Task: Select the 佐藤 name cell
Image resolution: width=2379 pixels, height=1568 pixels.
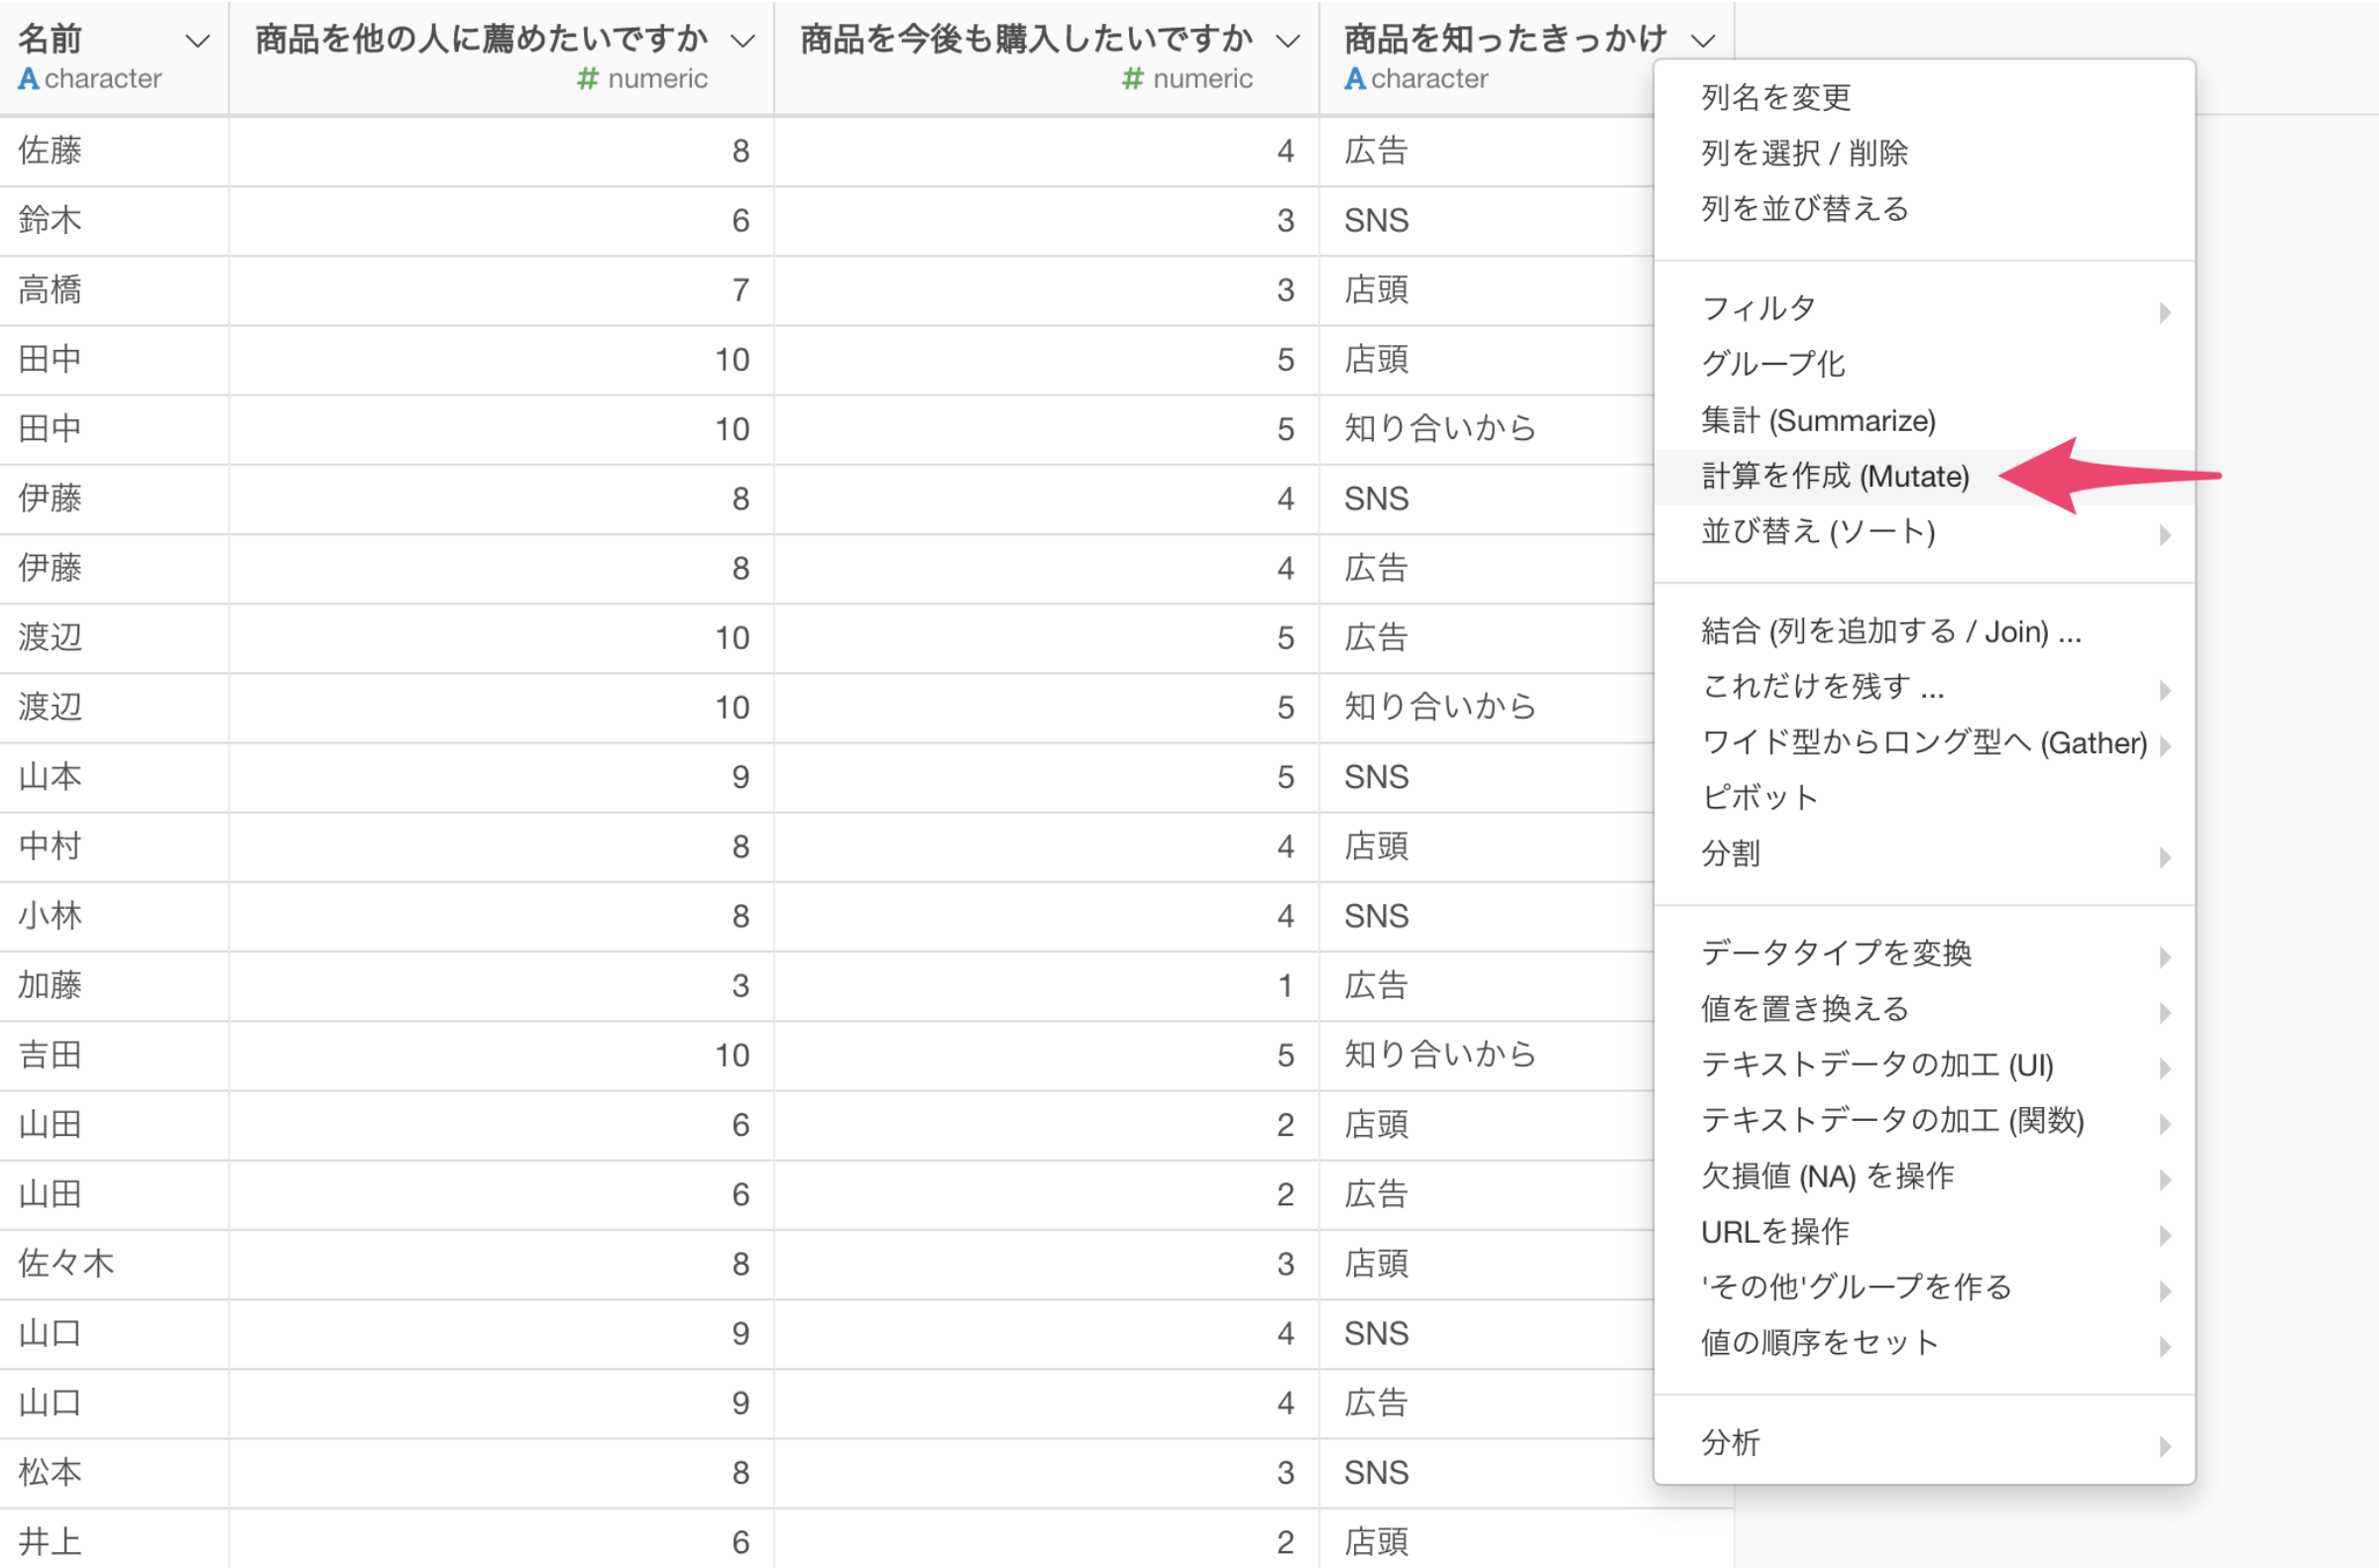Action: tap(114, 151)
